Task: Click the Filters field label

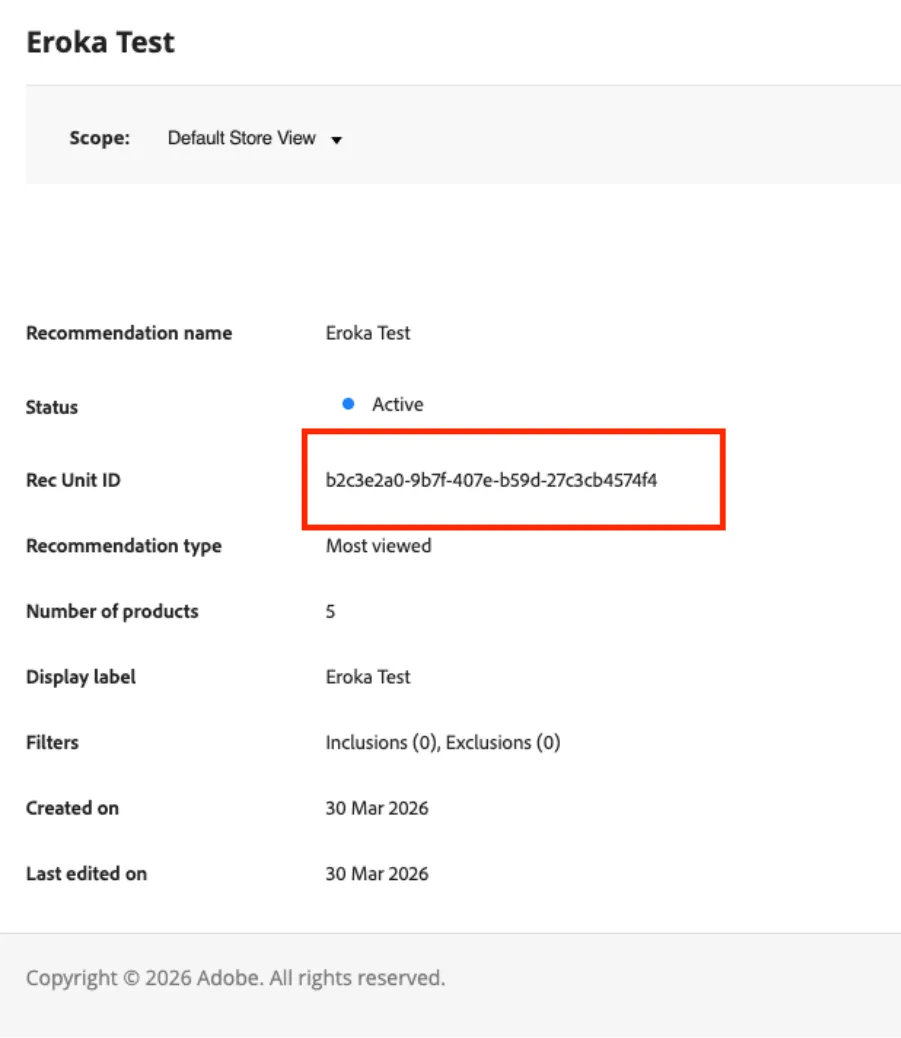Action: (52, 743)
